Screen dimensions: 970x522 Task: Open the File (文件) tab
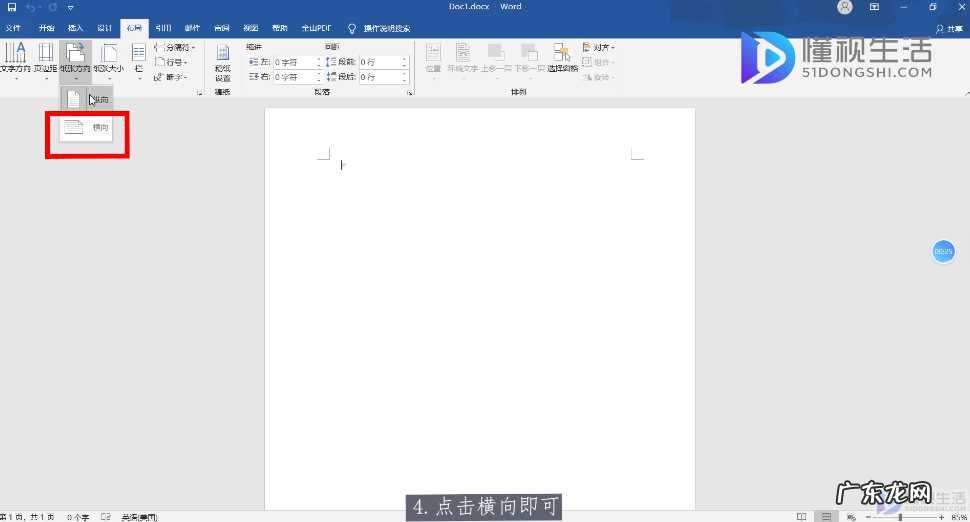[x=14, y=28]
